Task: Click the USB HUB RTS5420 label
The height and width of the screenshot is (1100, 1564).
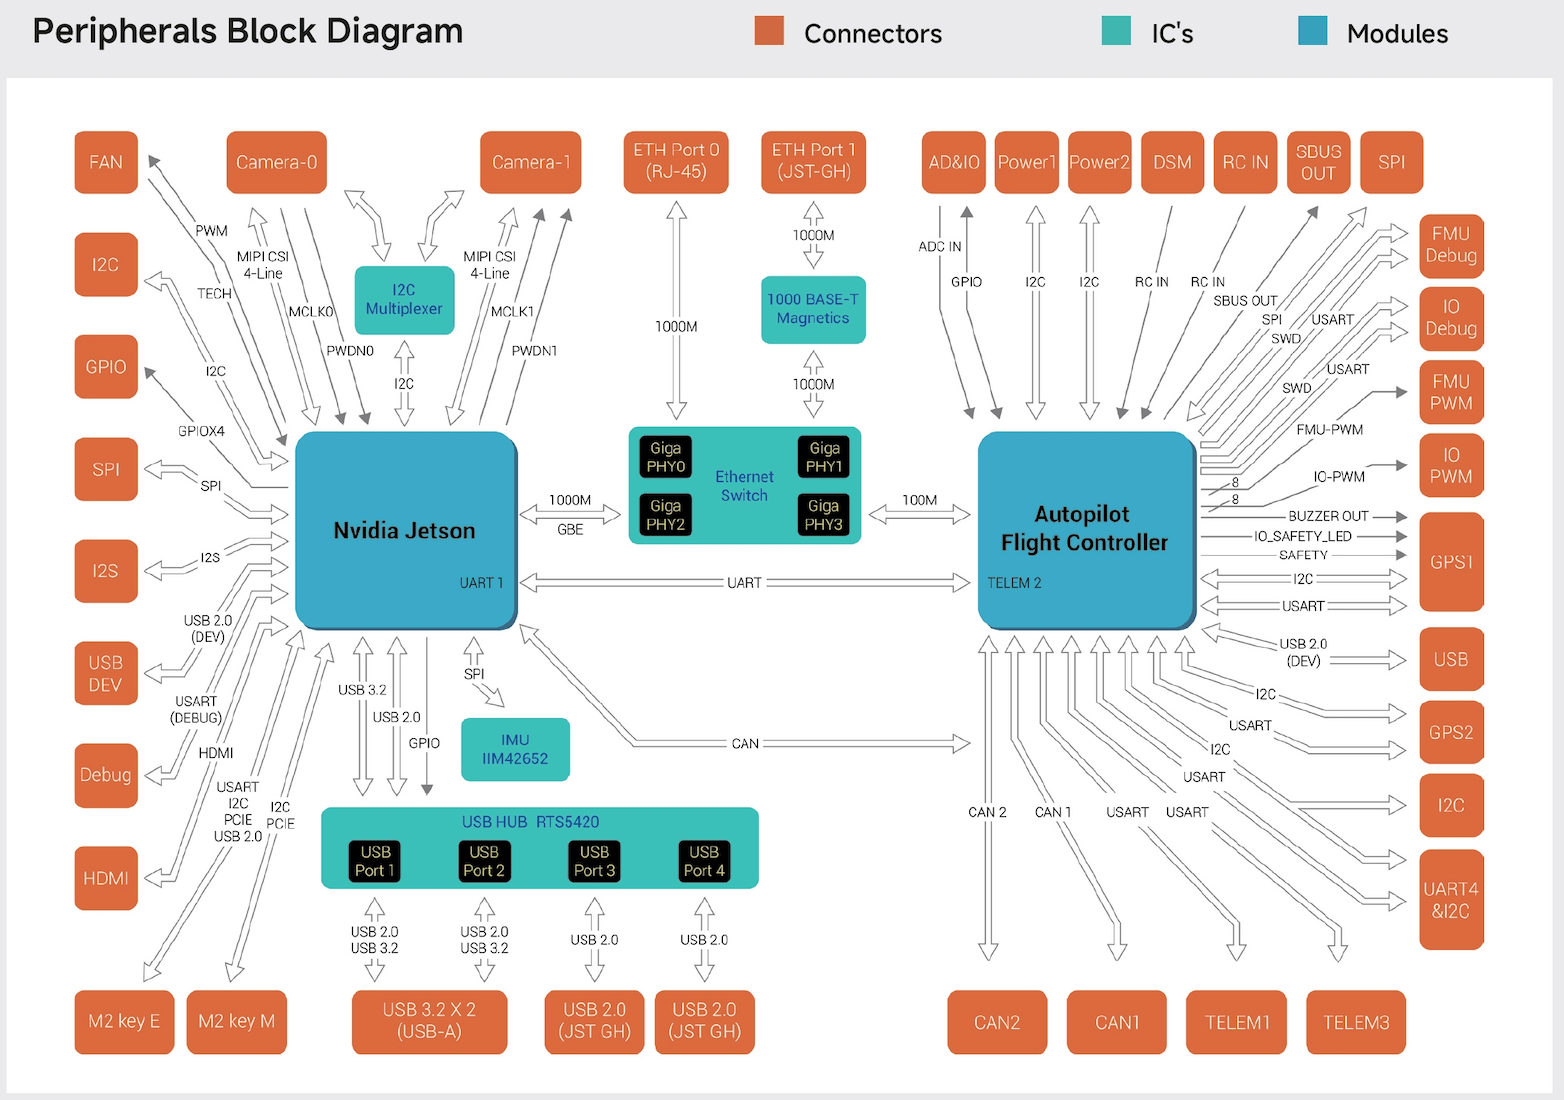Action: click(531, 822)
